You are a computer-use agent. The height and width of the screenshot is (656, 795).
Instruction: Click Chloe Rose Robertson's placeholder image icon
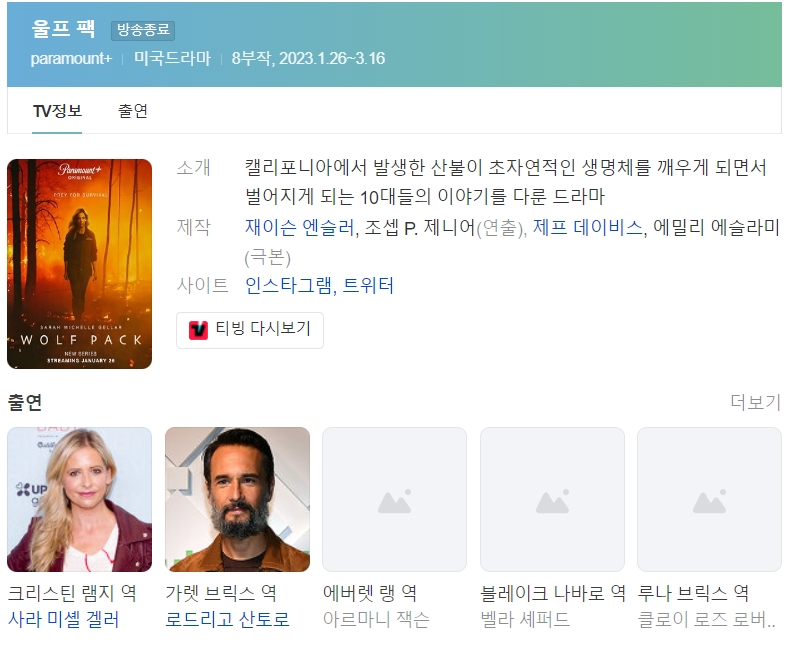[x=709, y=500]
